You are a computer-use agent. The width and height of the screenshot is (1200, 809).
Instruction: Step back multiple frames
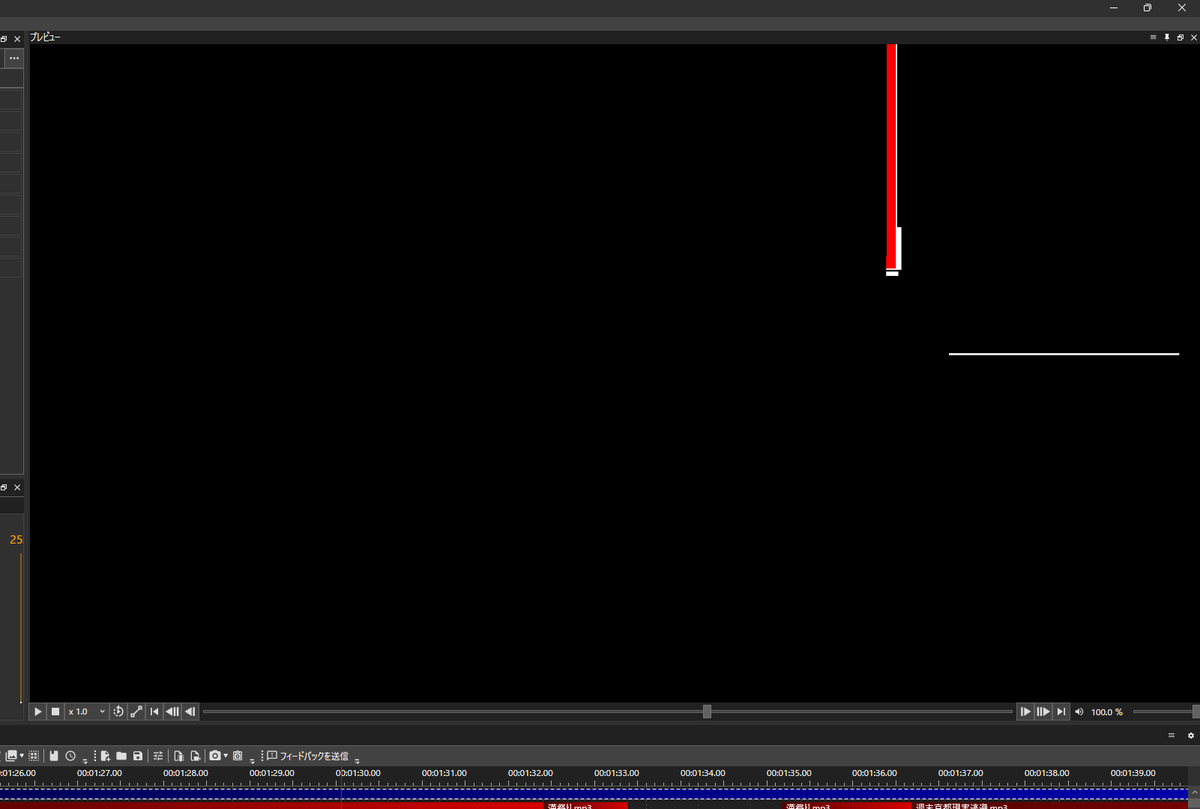pos(172,712)
